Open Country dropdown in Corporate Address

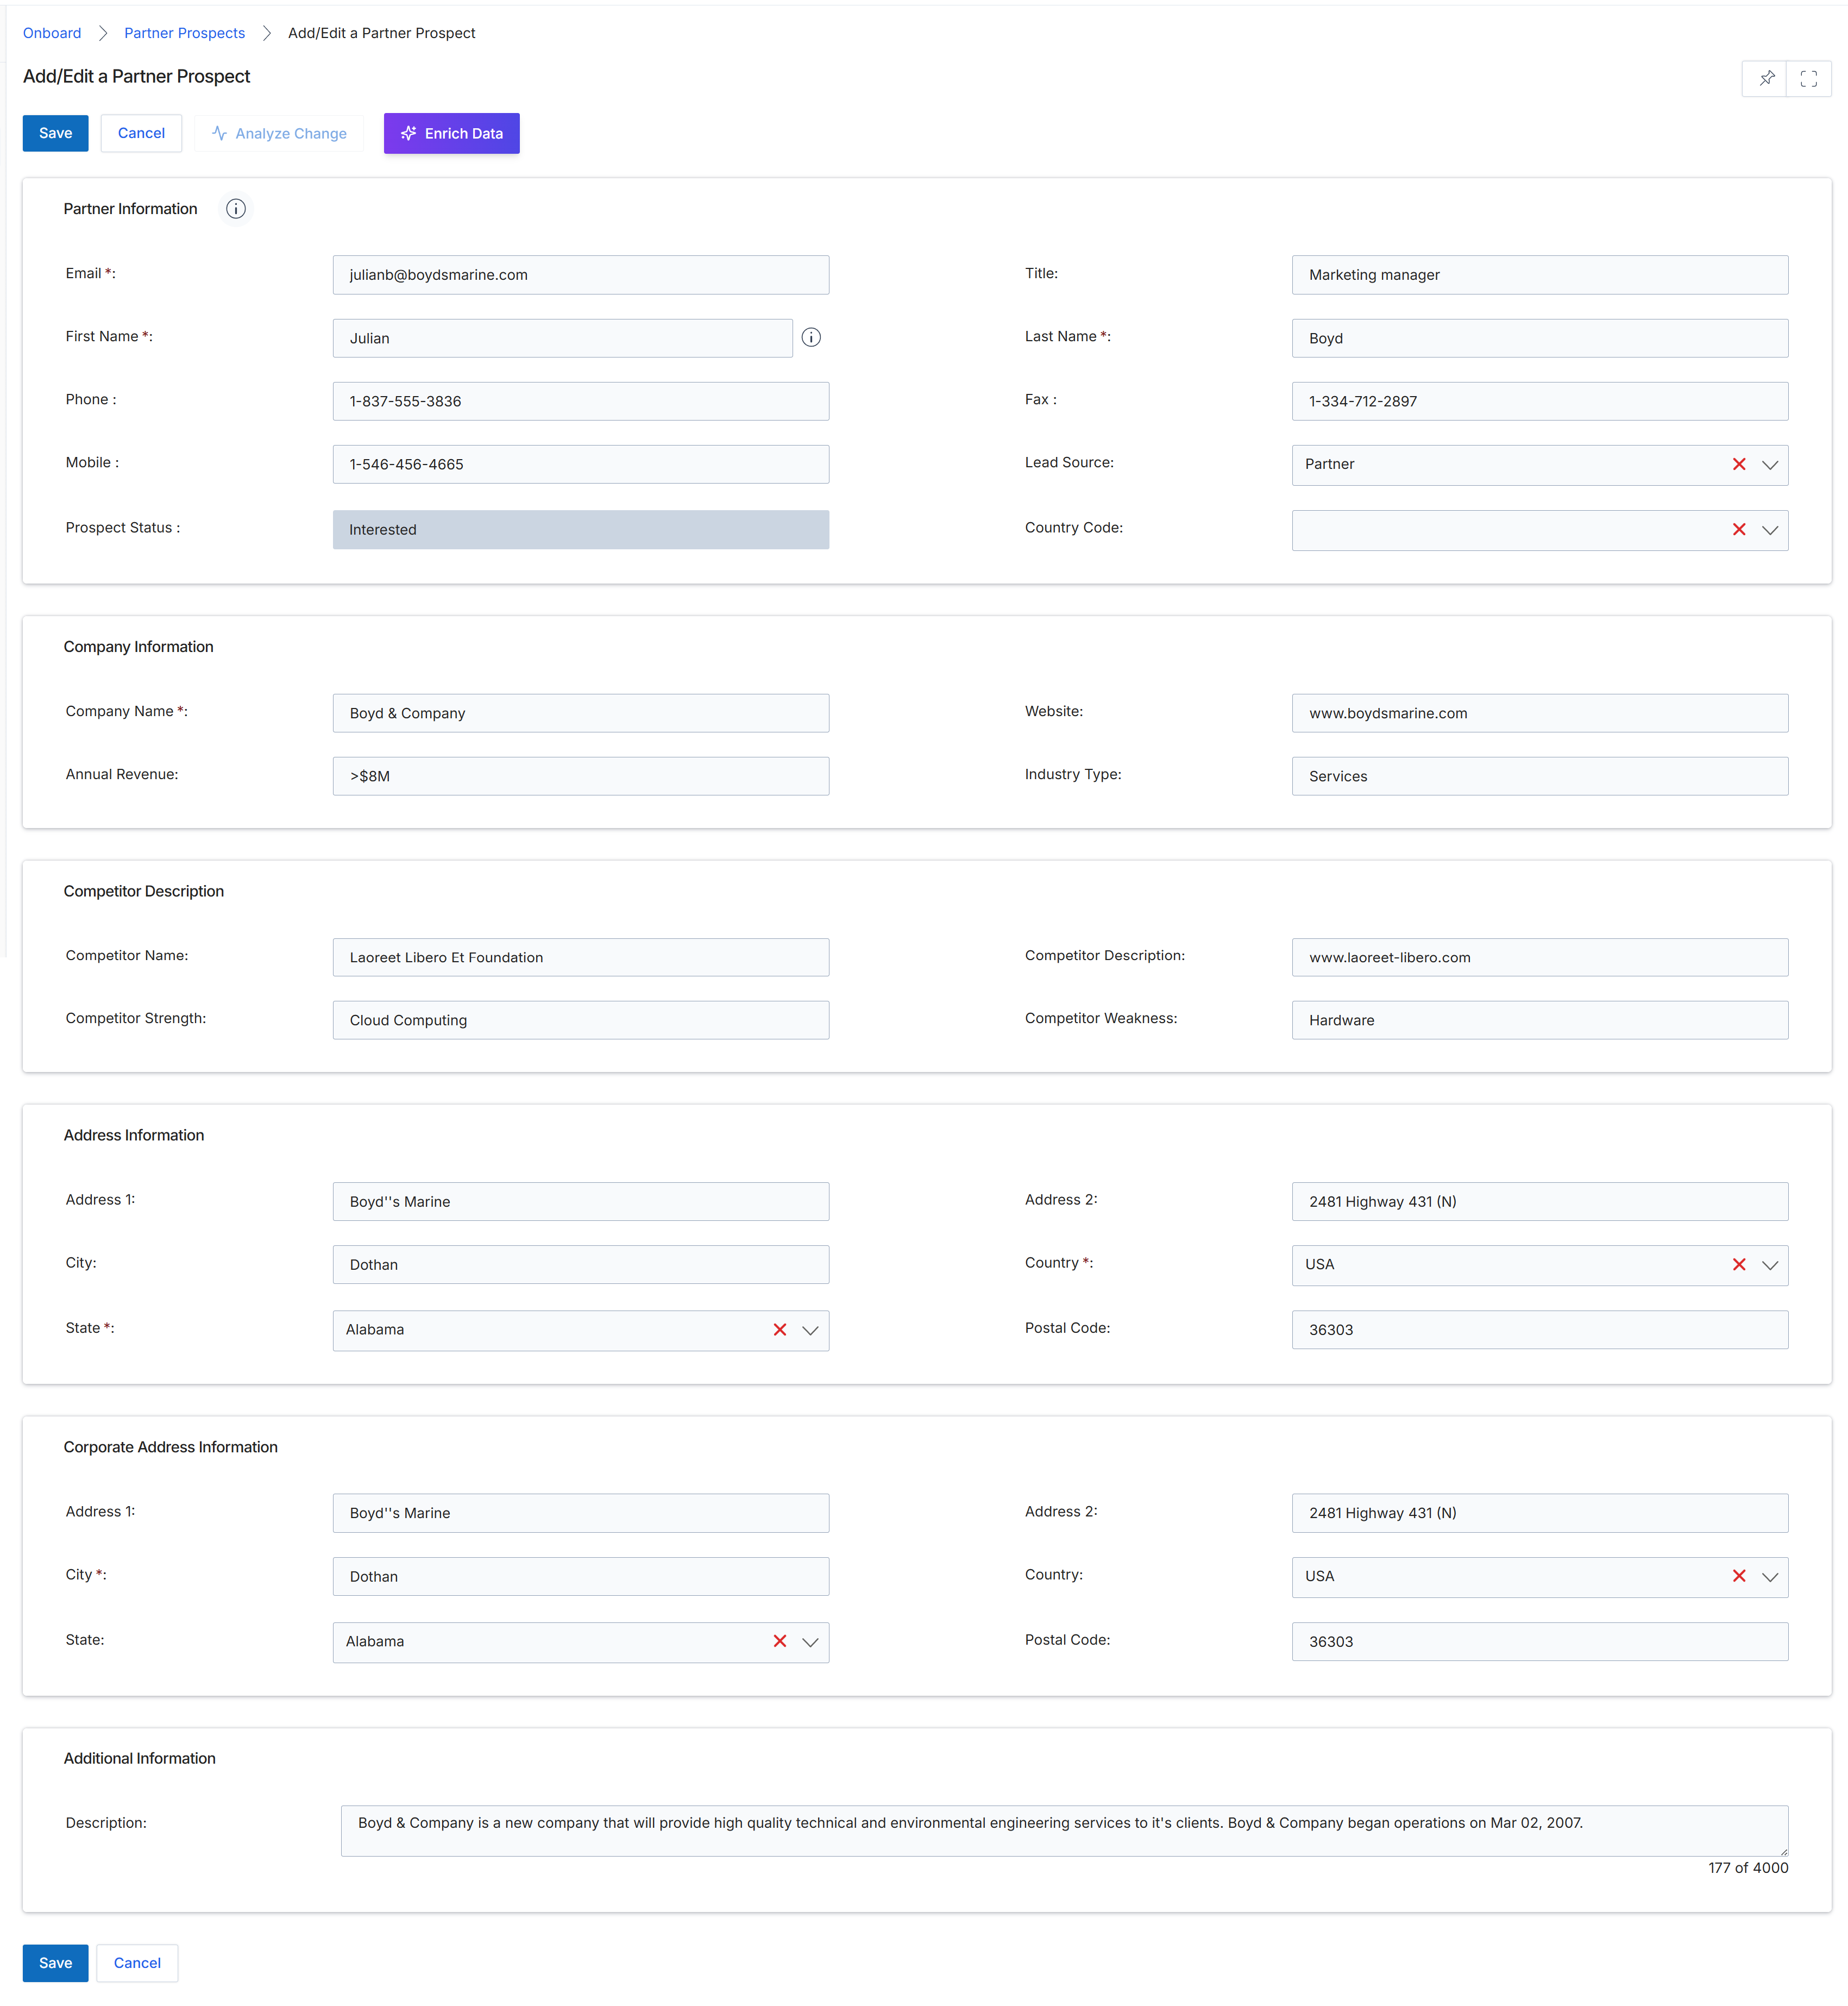tap(1770, 1578)
